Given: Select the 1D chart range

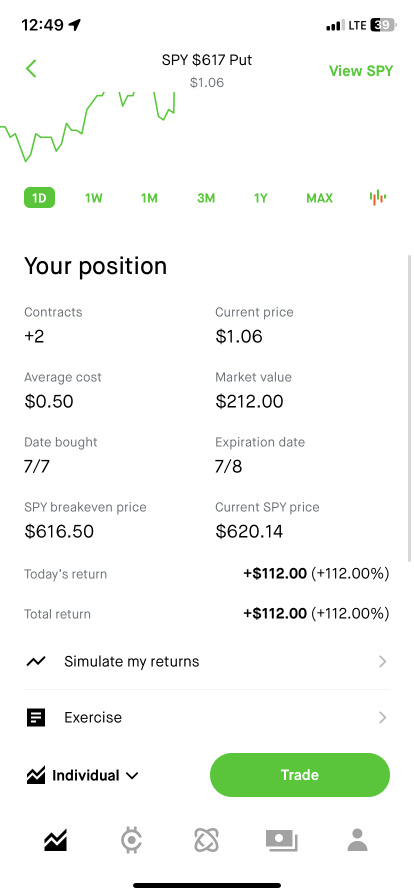Looking at the screenshot, I should pyautogui.click(x=39, y=198).
